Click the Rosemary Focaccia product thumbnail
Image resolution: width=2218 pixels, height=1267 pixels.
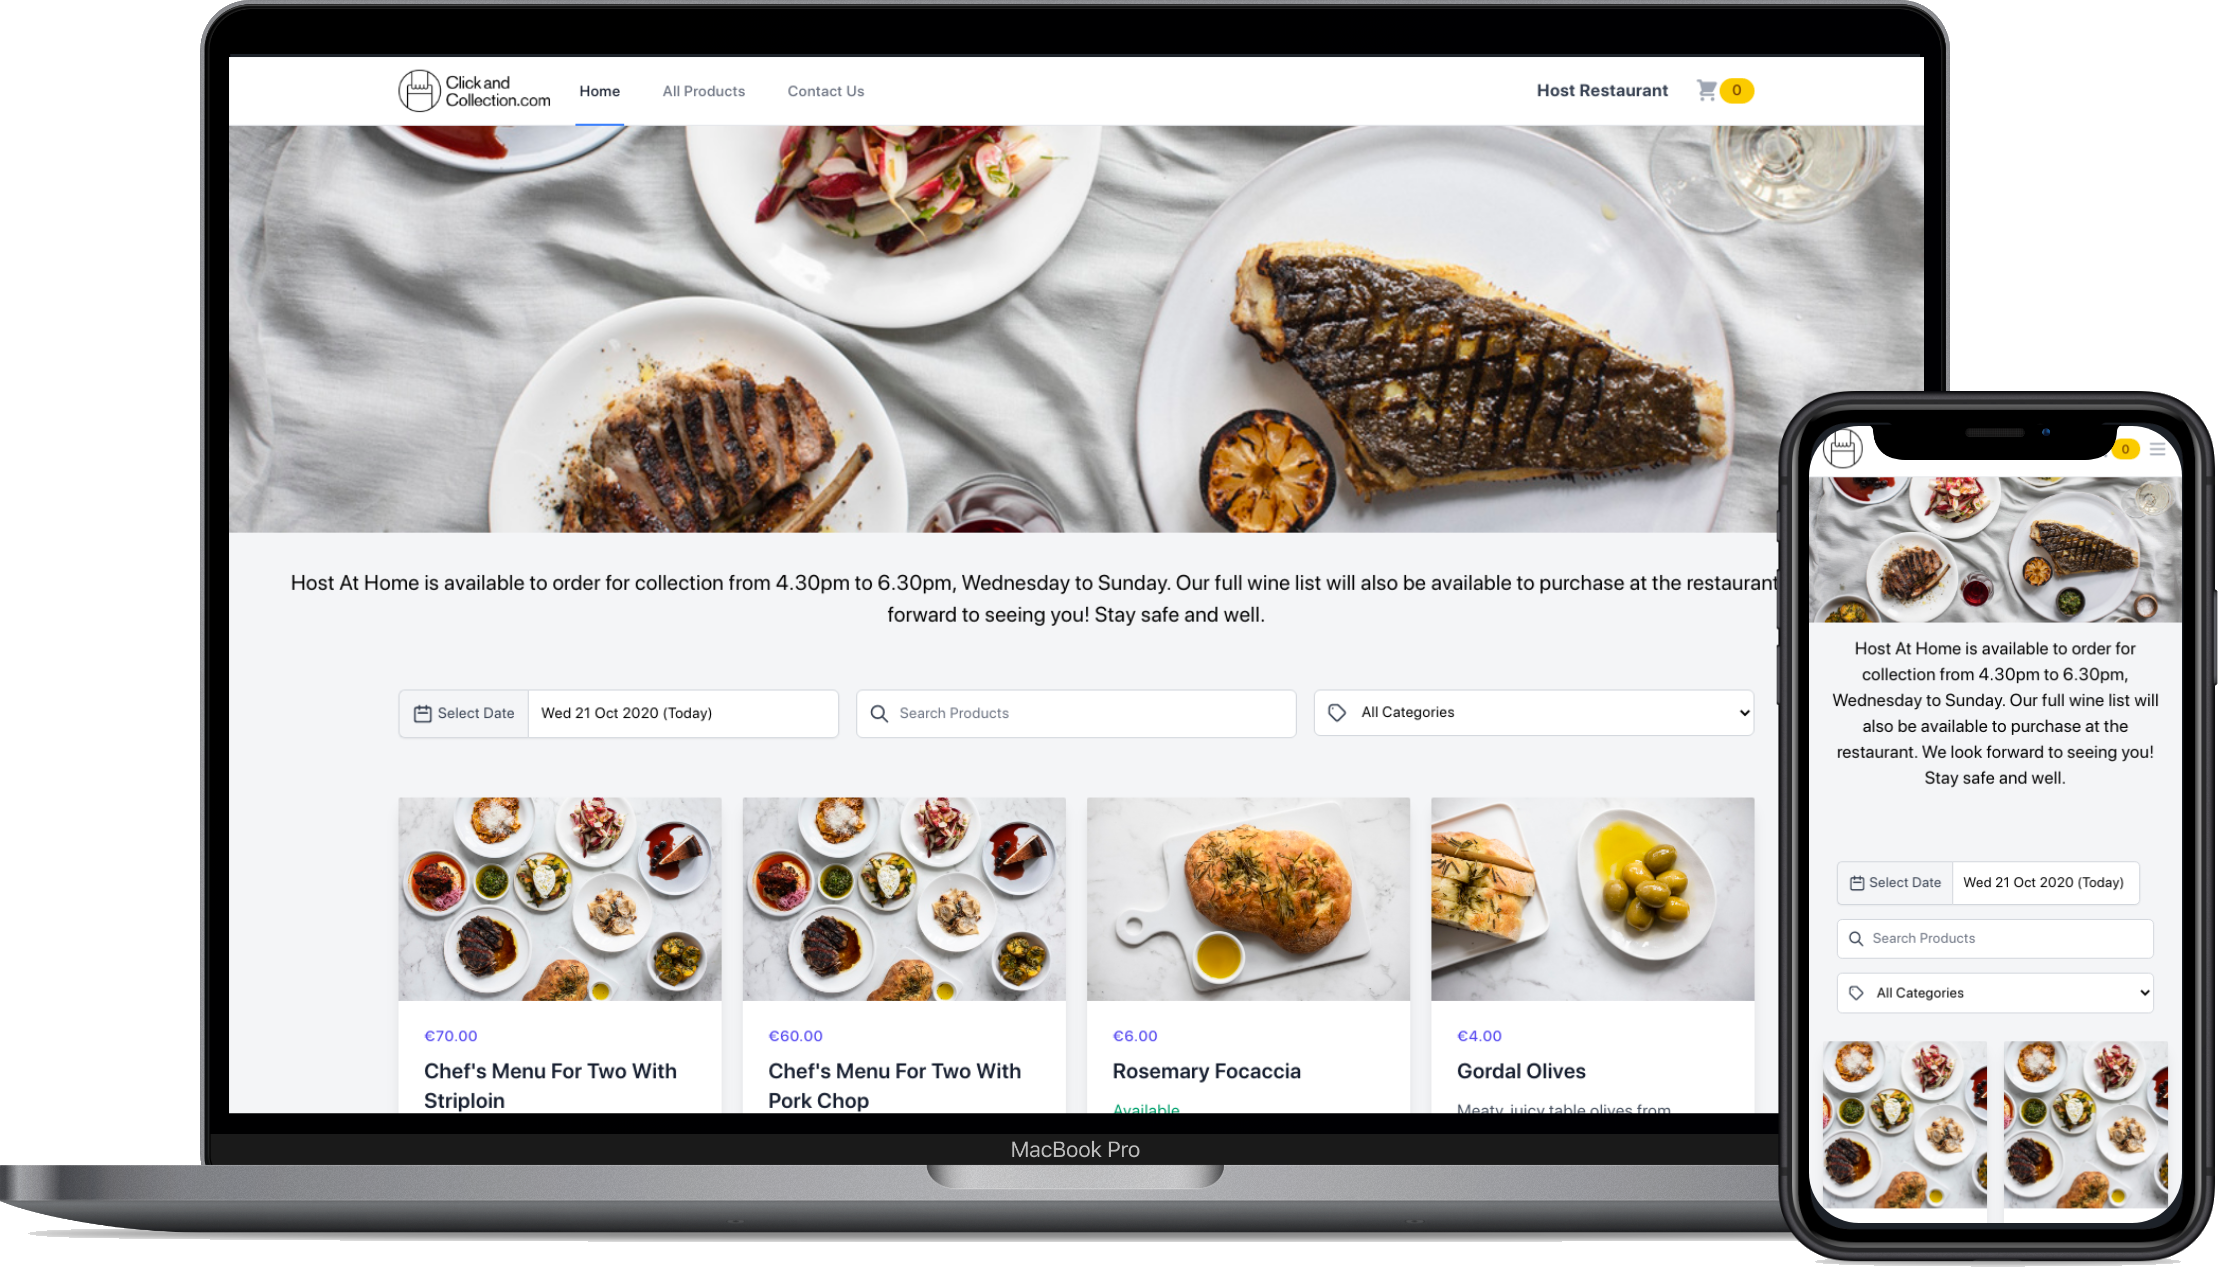(x=1248, y=897)
